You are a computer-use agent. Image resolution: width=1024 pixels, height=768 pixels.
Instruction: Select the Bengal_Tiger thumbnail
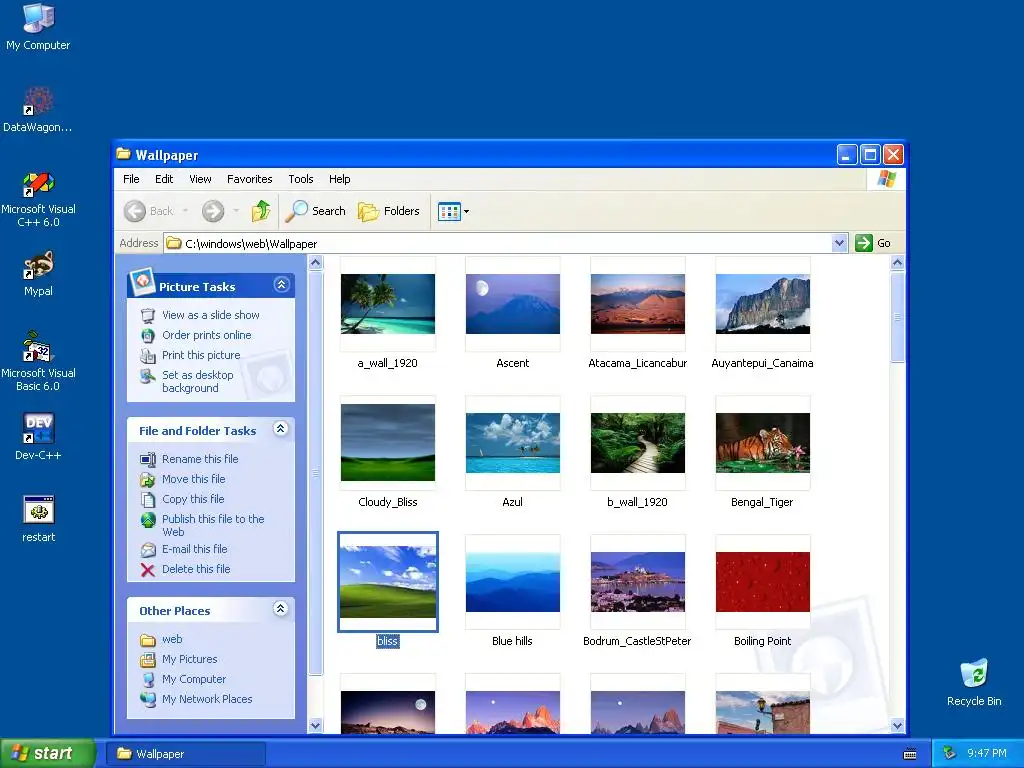pos(763,443)
